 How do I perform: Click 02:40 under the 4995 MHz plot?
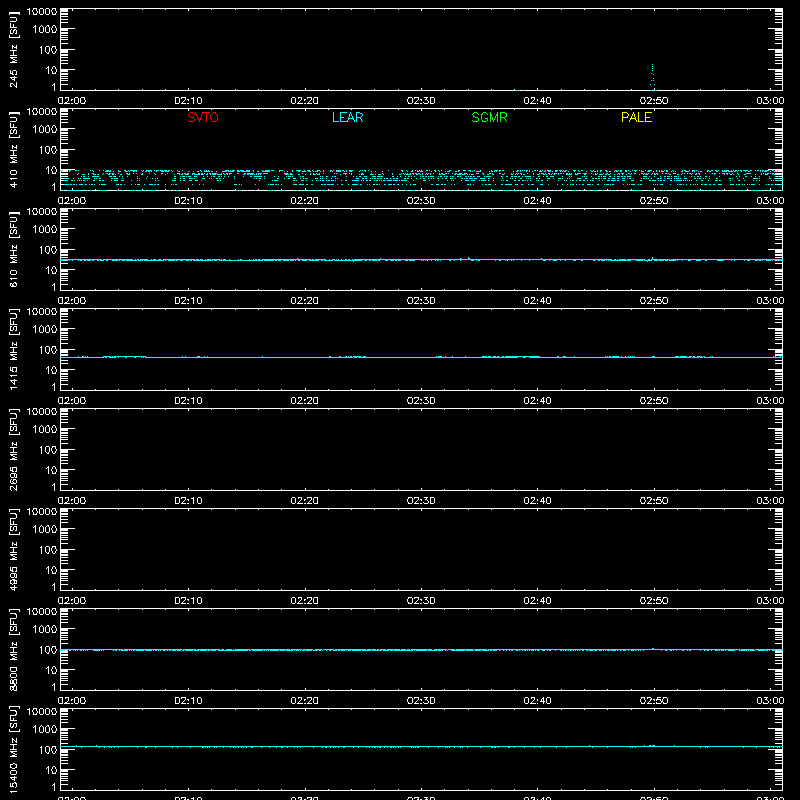pos(537,601)
